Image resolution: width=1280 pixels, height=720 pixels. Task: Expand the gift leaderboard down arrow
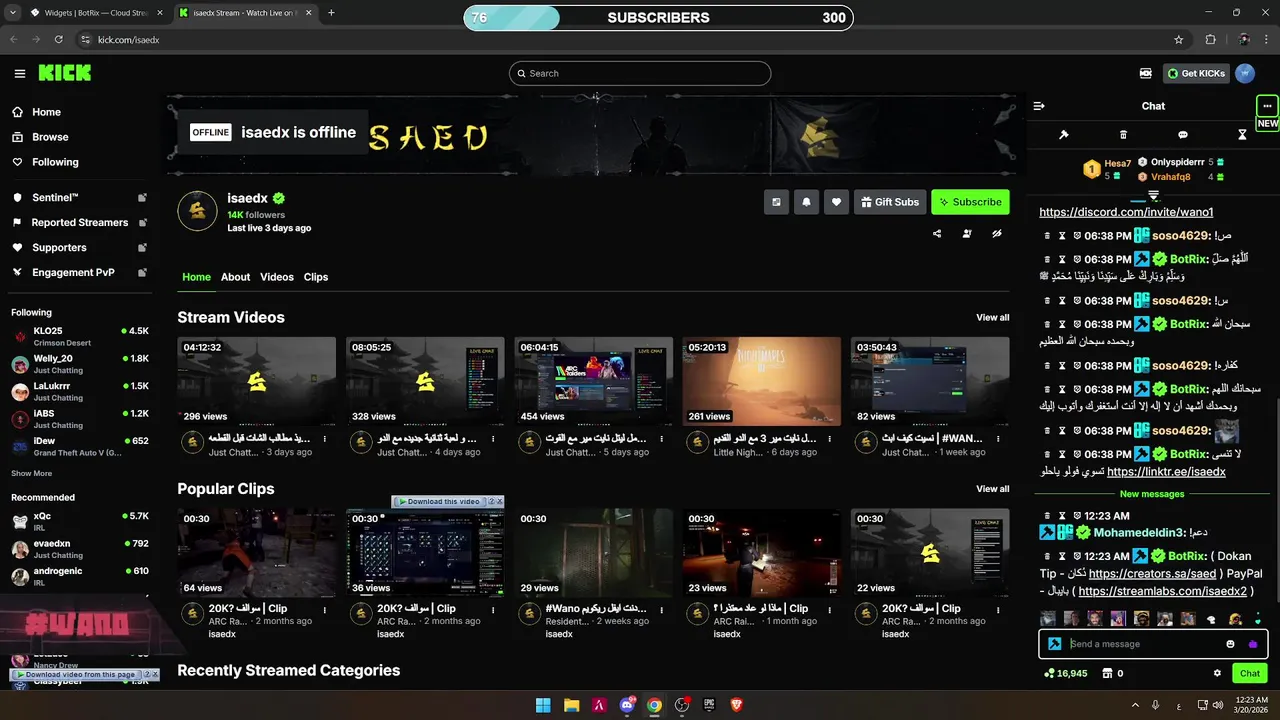click(x=1153, y=196)
